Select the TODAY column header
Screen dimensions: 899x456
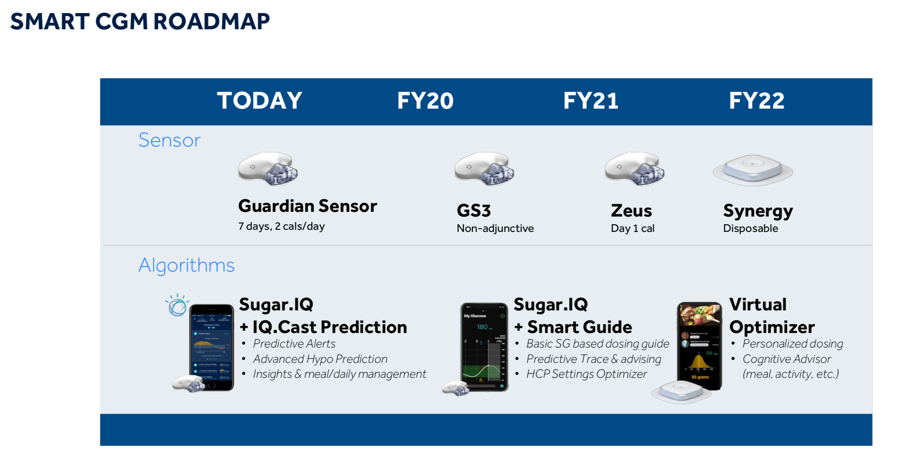[x=260, y=101]
